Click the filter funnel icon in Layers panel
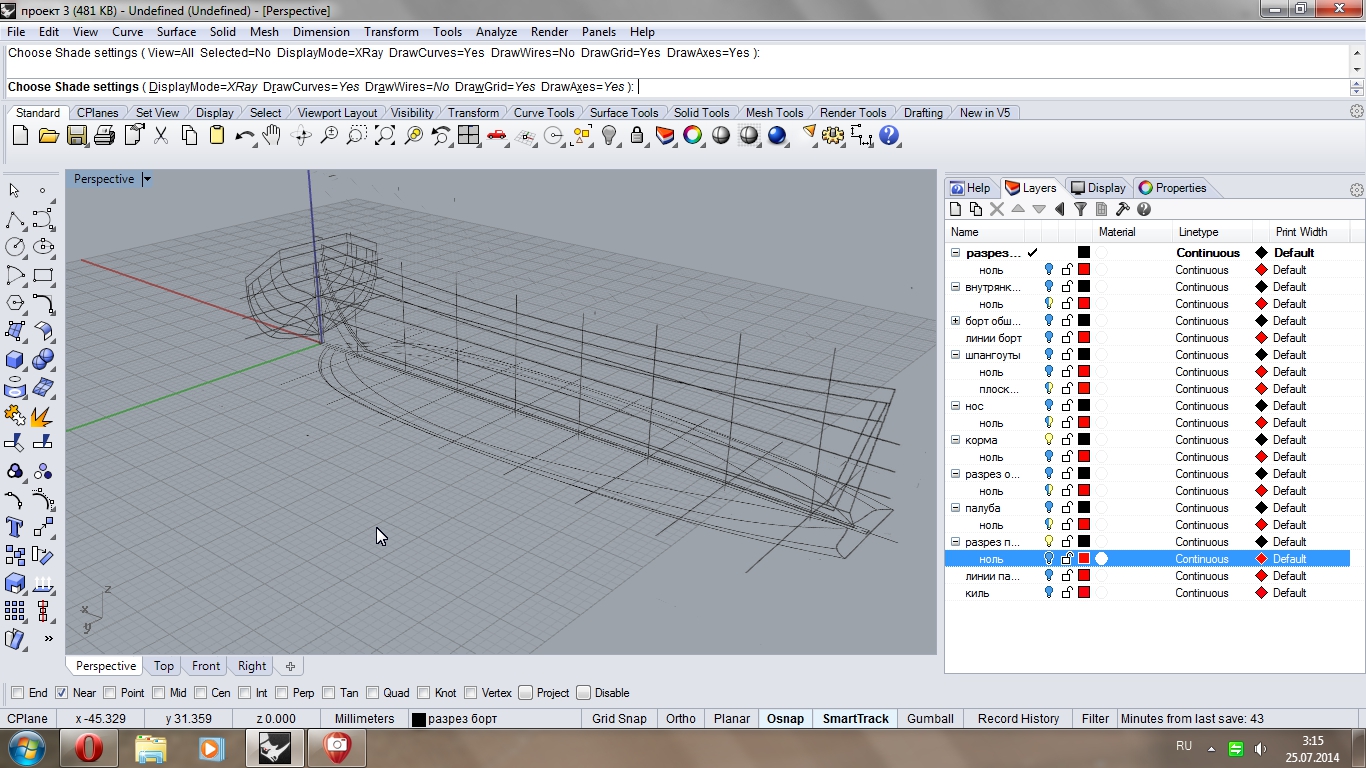Image resolution: width=1366 pixels, height=768 pixels. click(x=1080, y=209)
